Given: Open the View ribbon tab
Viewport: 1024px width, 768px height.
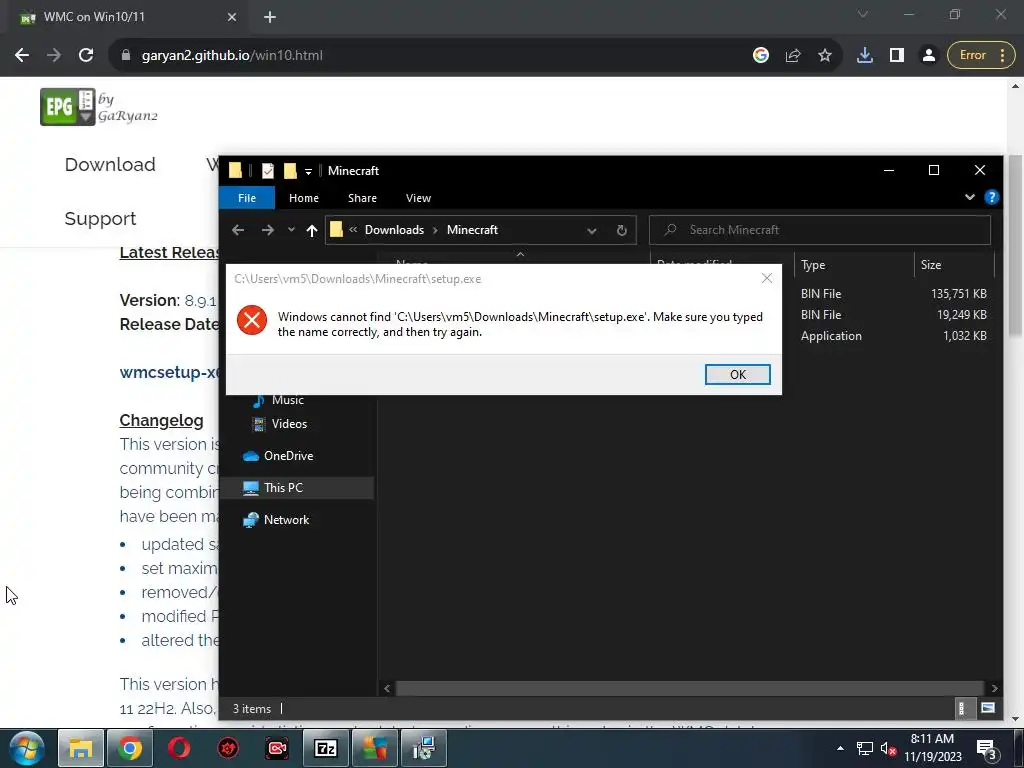Looking at the screenshot, I should click(x=418, y=198).
